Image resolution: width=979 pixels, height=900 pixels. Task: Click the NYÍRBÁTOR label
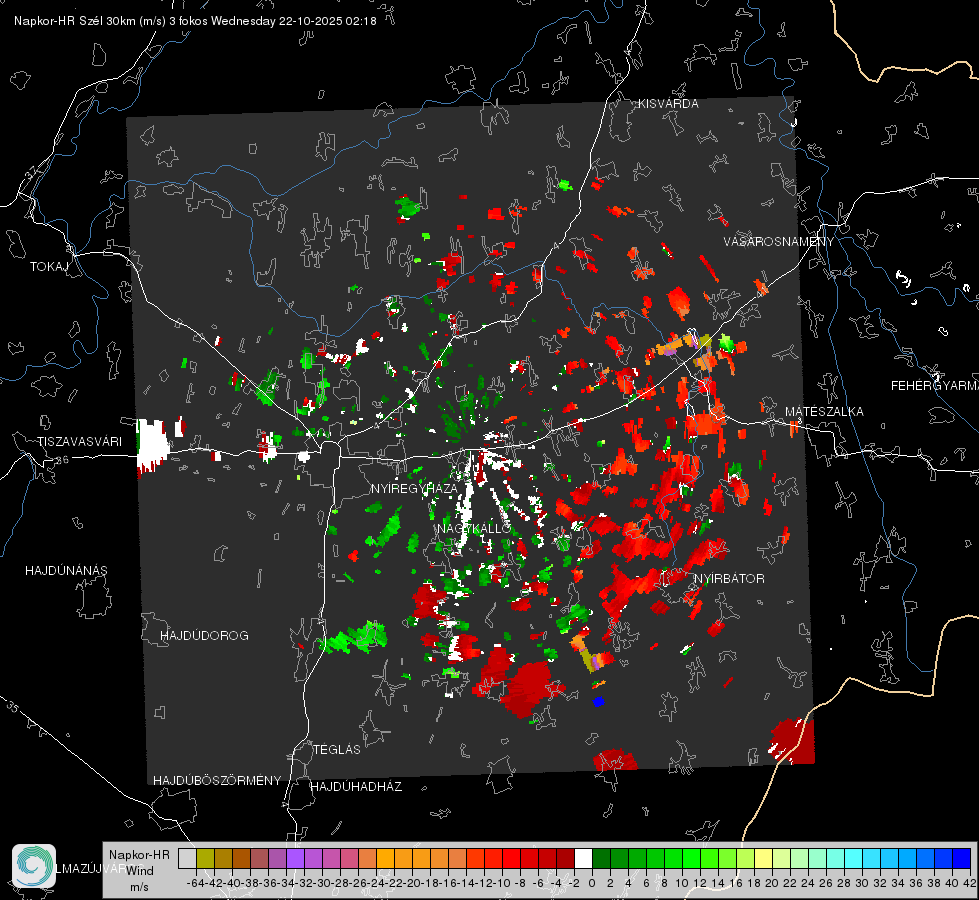[729, 578]
